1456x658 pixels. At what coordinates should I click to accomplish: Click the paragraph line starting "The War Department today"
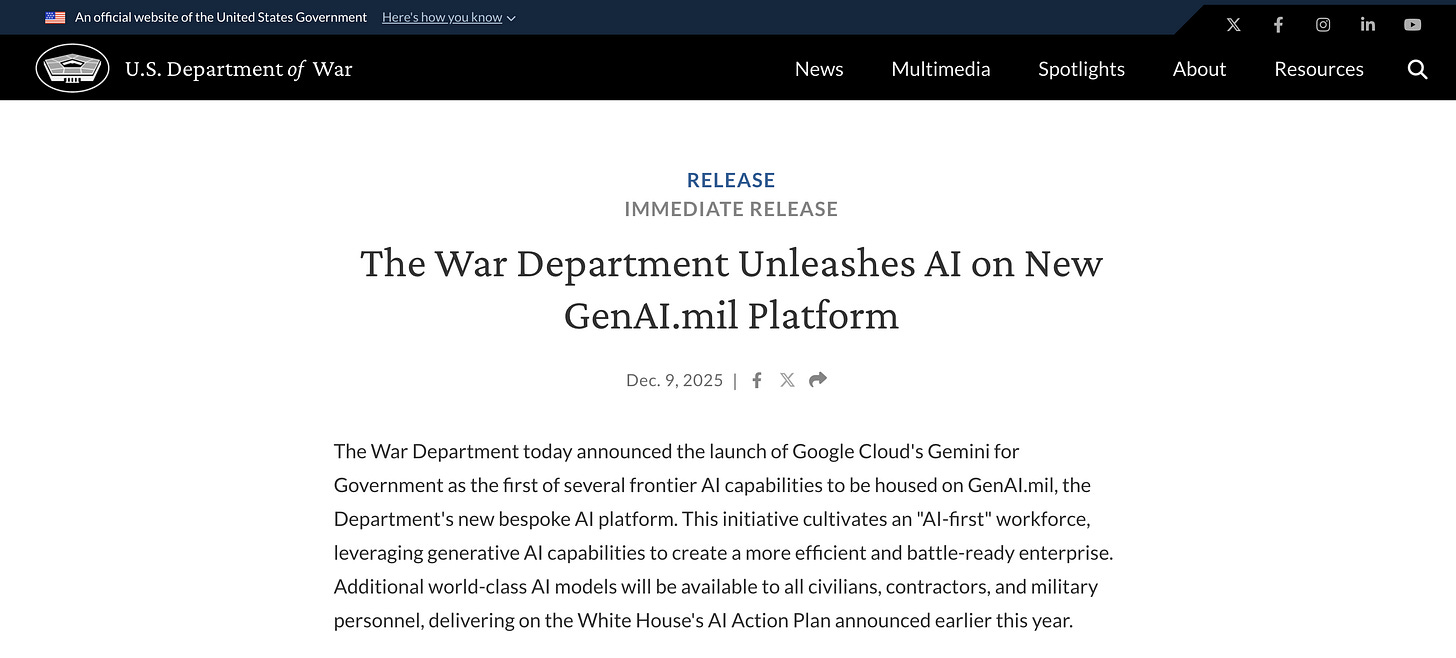click(677, 451)
